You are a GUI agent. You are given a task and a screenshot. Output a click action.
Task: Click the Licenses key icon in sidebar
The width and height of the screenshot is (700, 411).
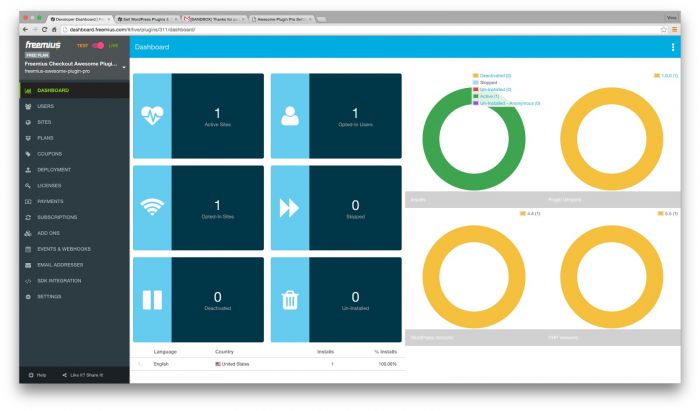pos(28,186)
